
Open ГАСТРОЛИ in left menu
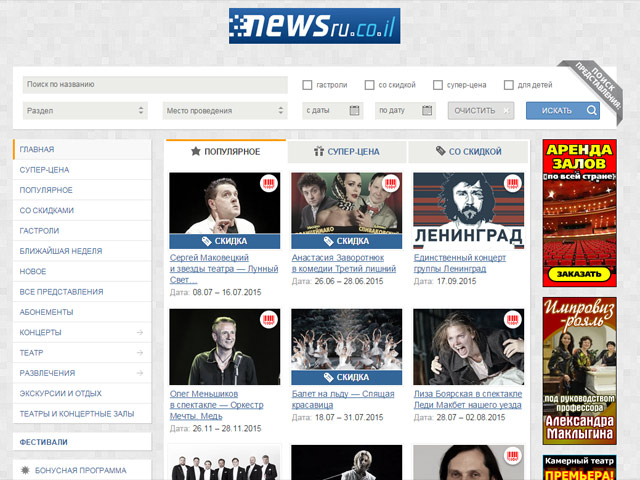tap(82, 231)
